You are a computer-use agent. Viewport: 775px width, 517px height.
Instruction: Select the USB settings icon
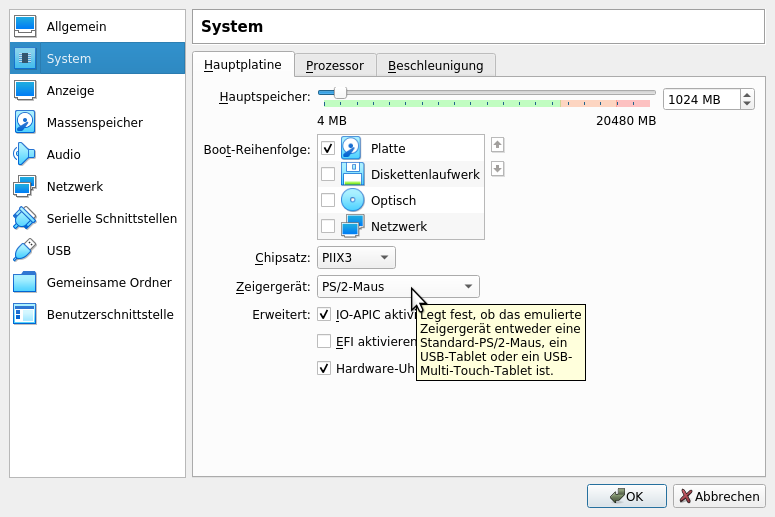(x=25, y=250)
